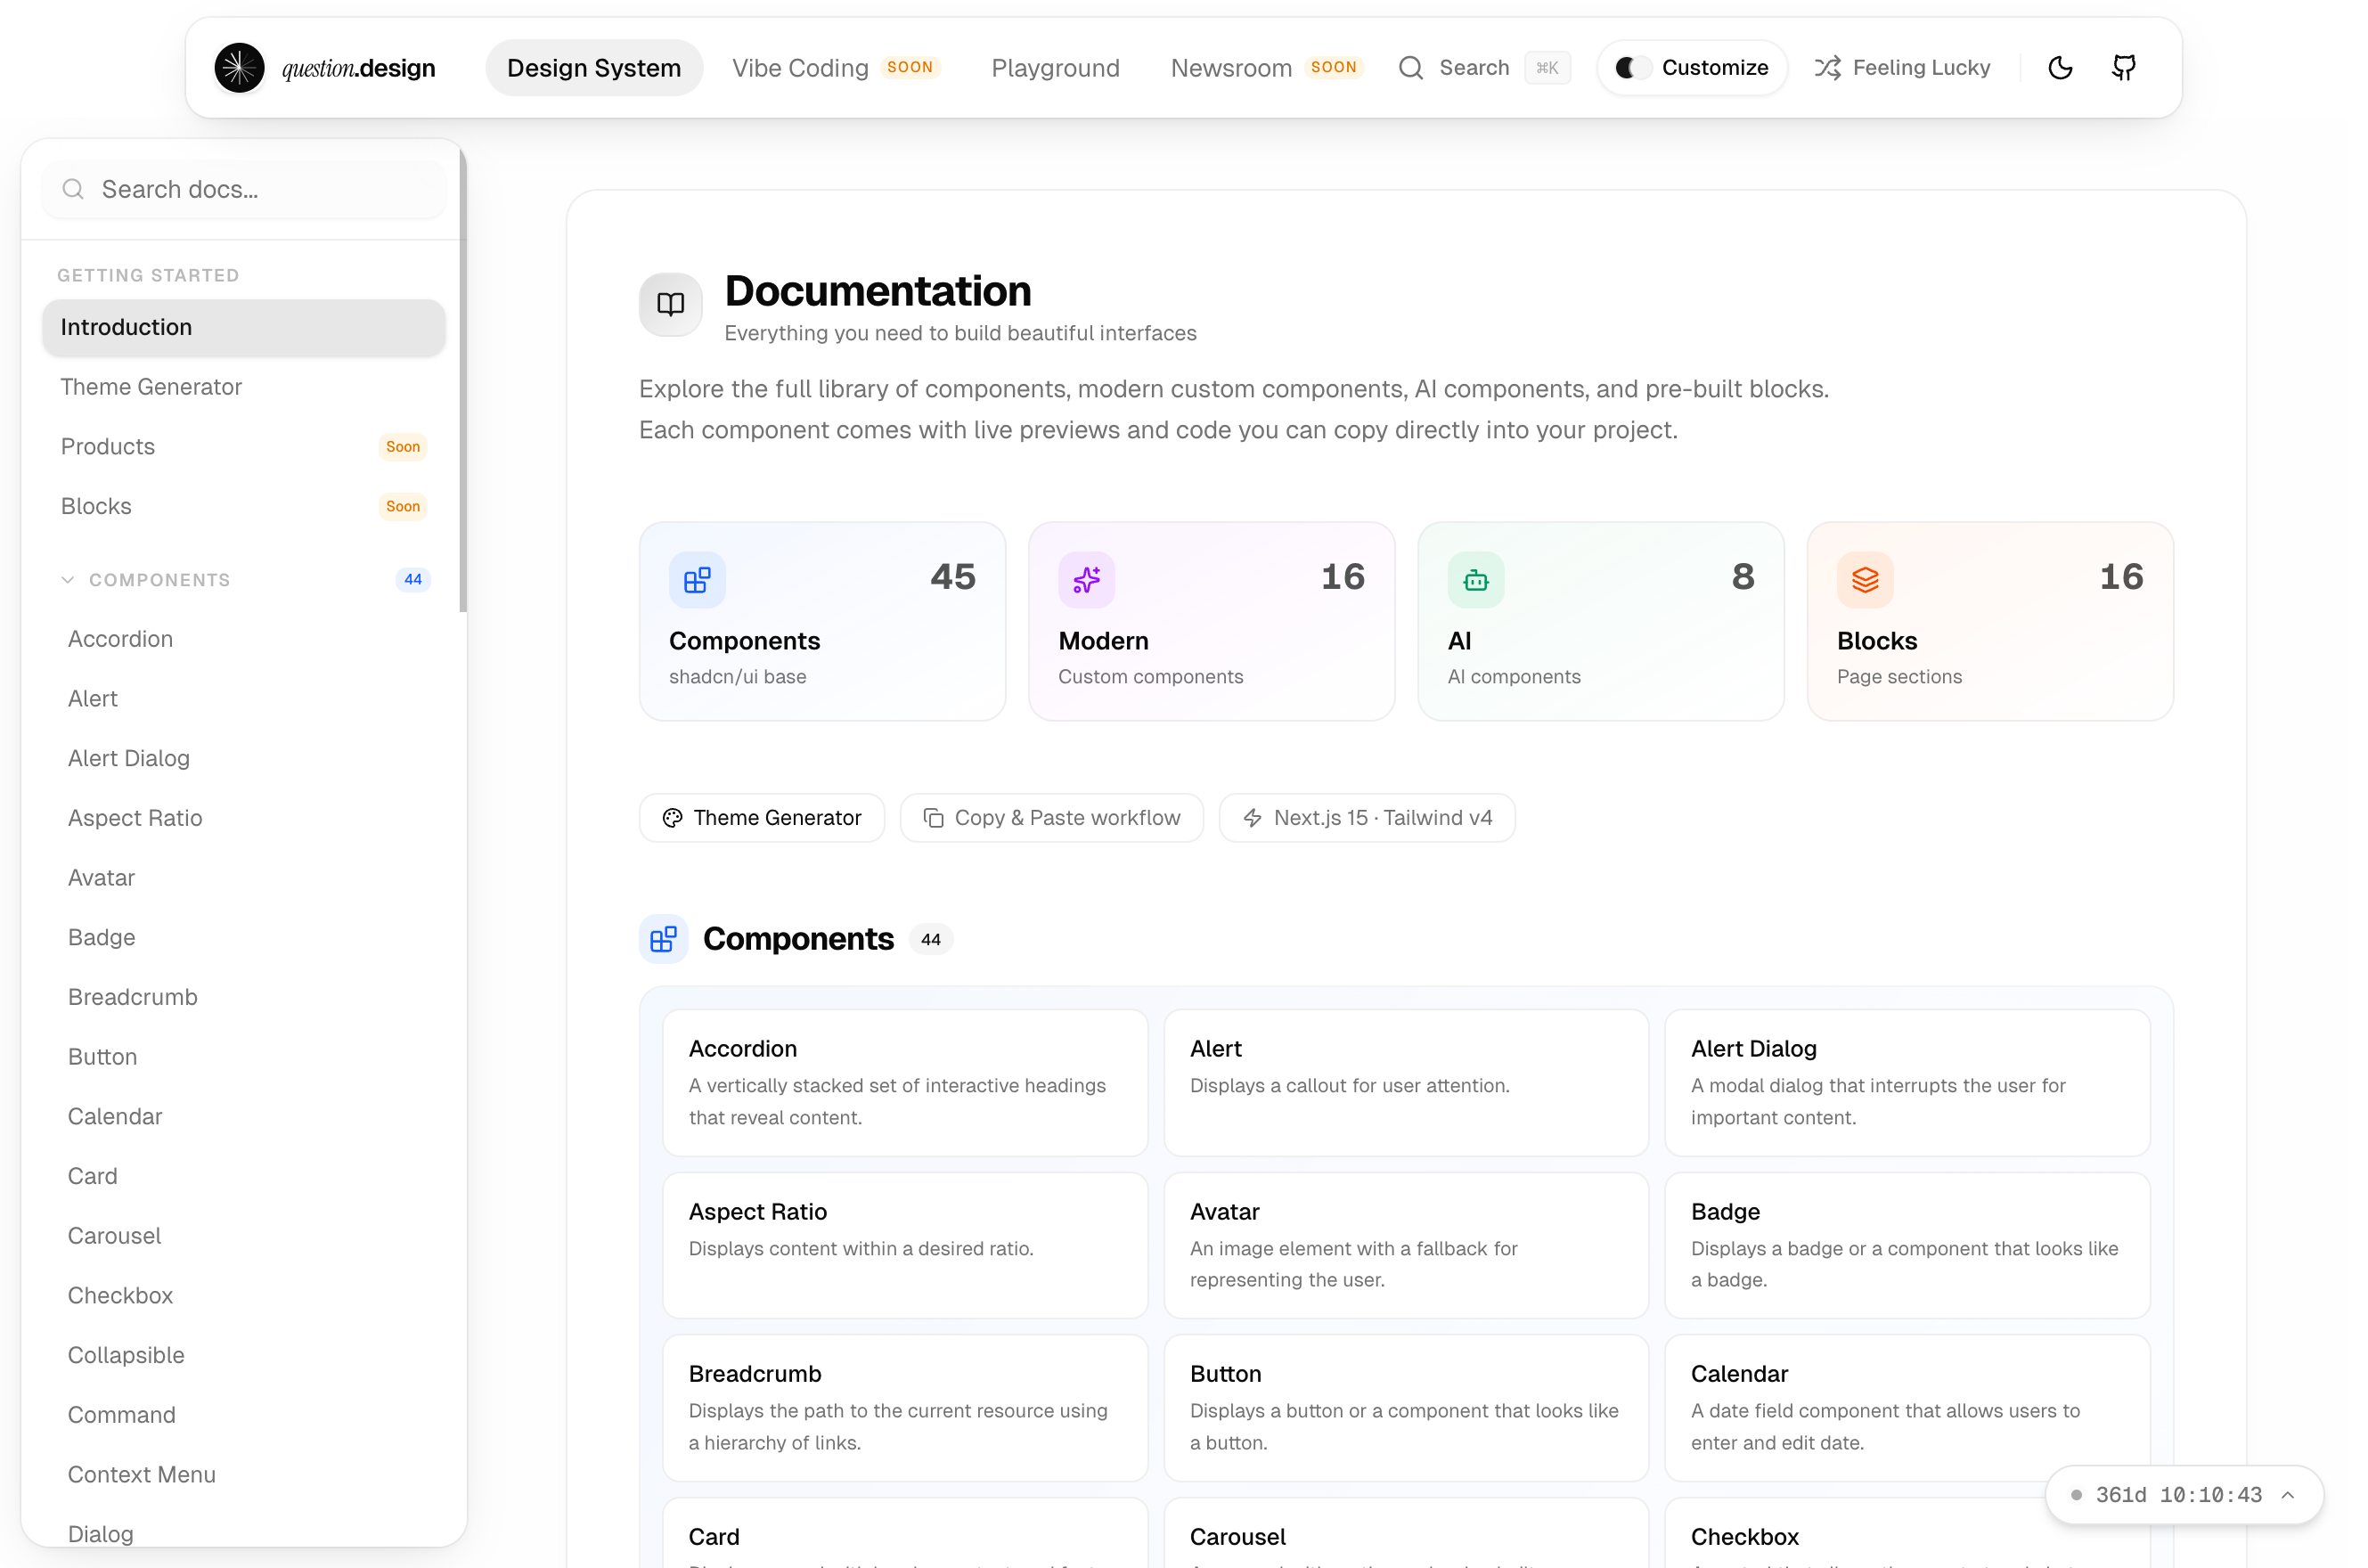Open the Badge component card
Viewport: 2368px width, 1568px height.
(x=1907, y=1245)
